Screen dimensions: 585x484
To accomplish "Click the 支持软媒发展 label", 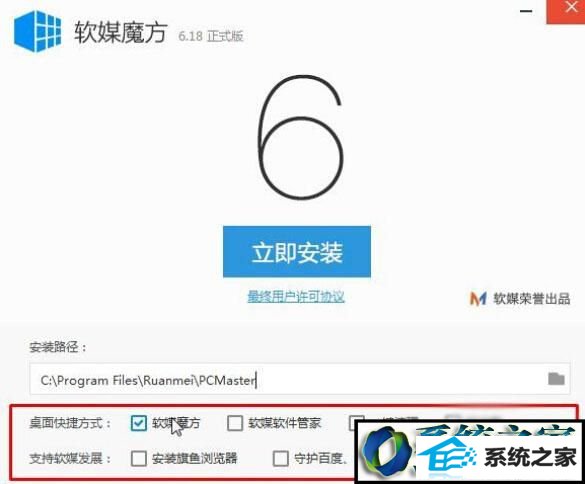I will (x=71, y=458).
